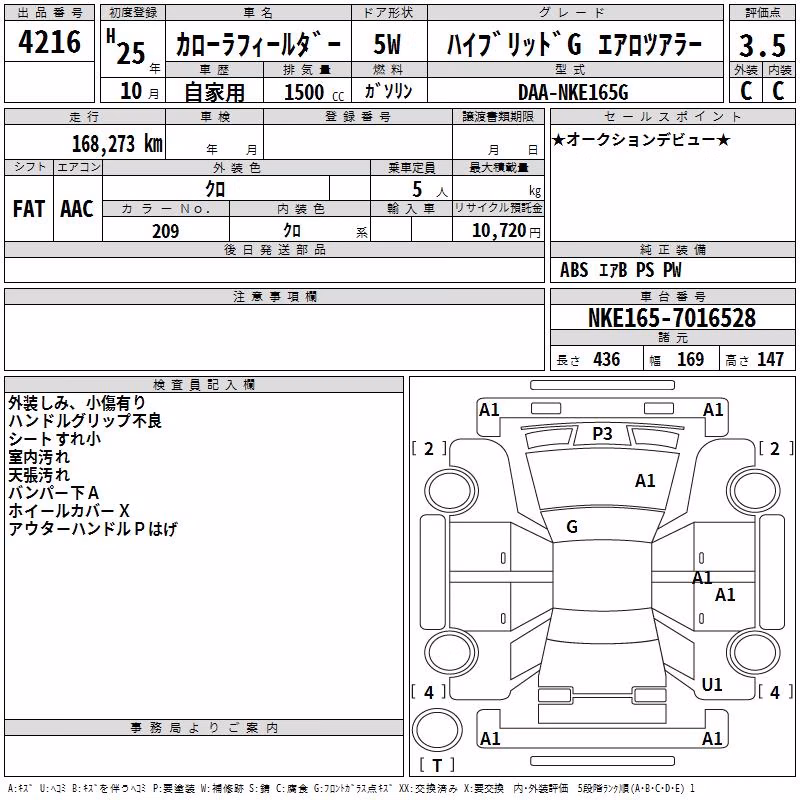Click the 注意事項欄 header
Image resolution: width=800 pixels, height=800 pixels.
pyautogui.click(x=274, y=296)
